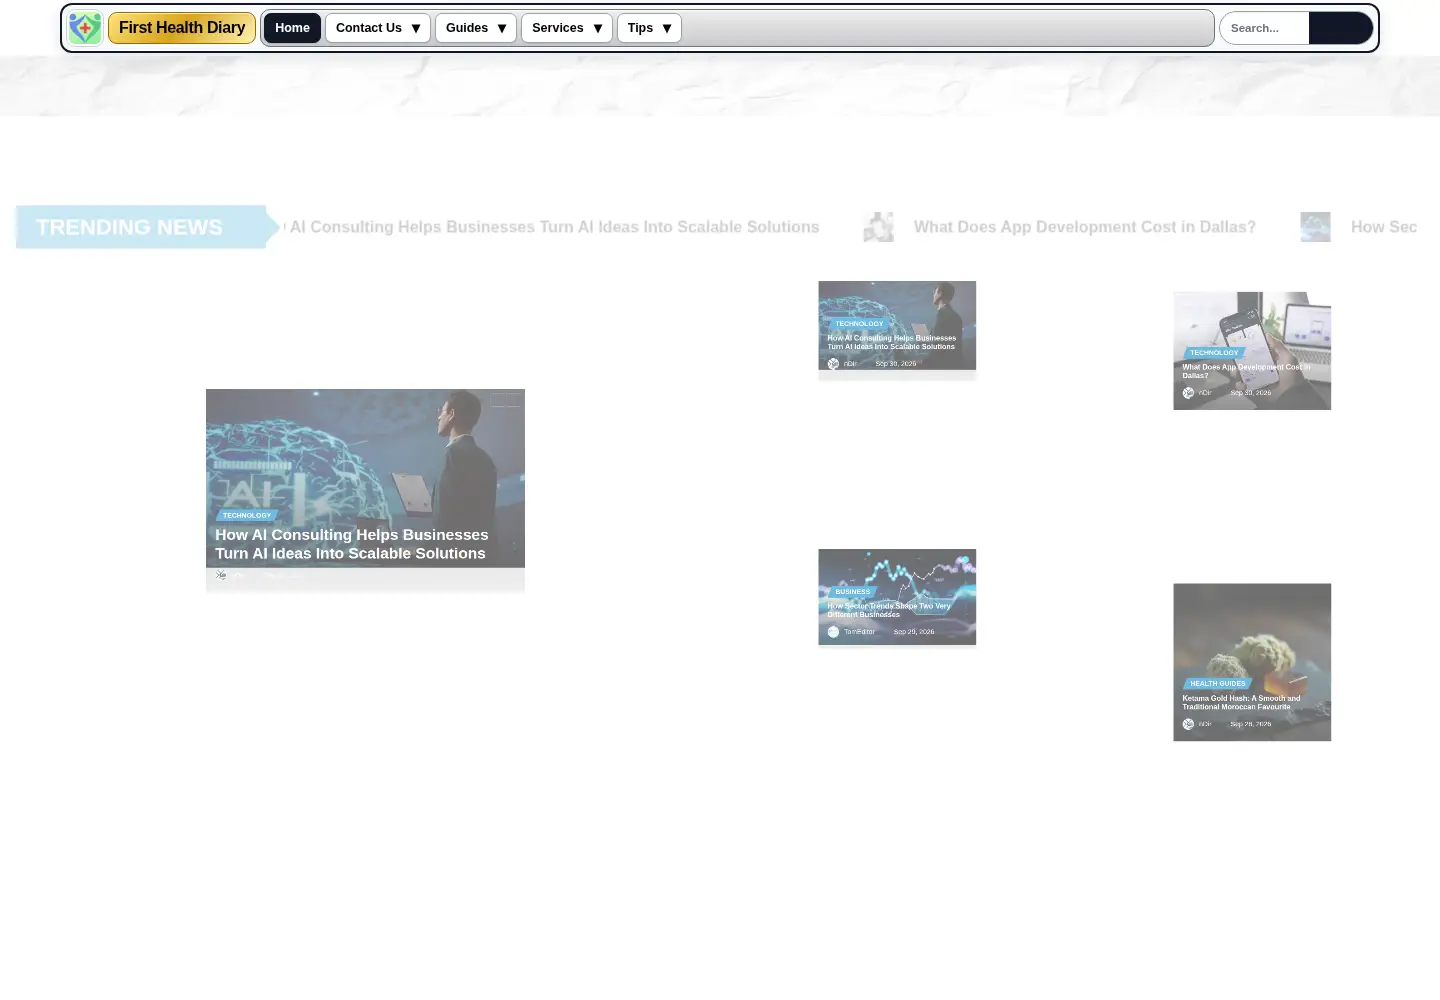Click the TamEditor author name

pos(859,632)
